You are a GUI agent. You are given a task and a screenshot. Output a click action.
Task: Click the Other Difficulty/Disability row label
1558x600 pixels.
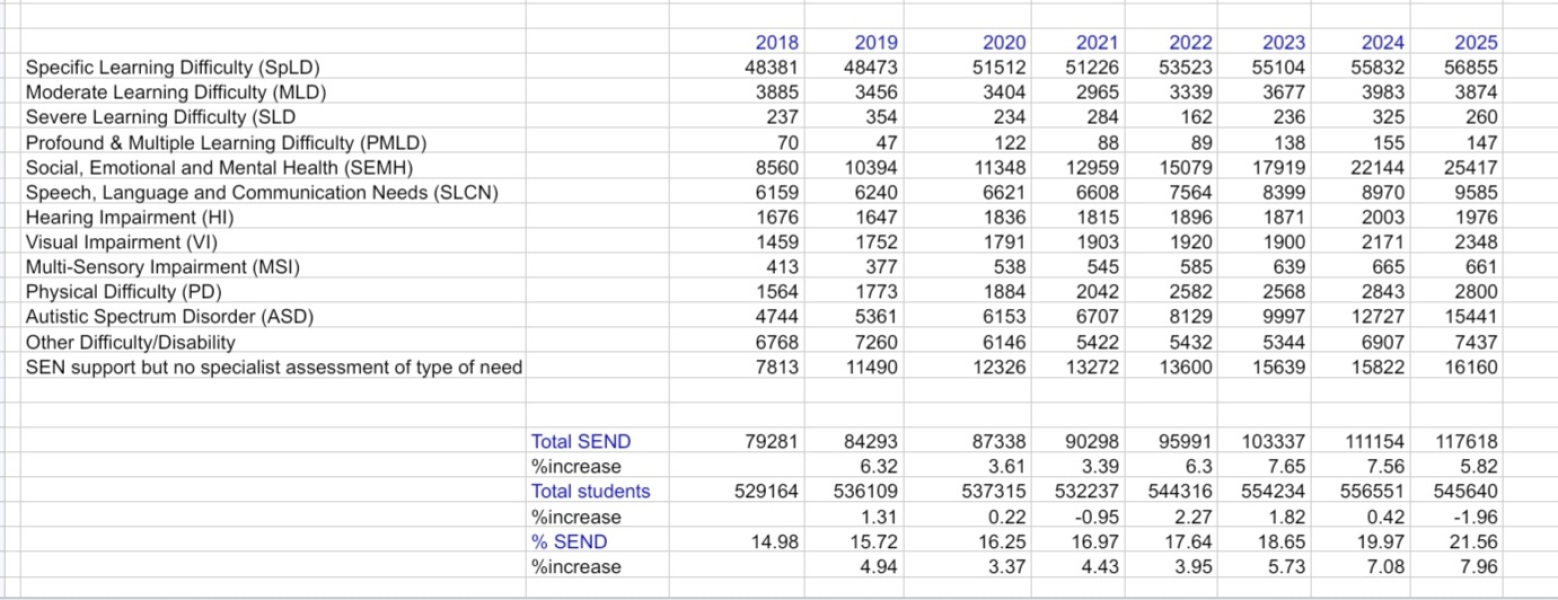[x=130, y=343]
